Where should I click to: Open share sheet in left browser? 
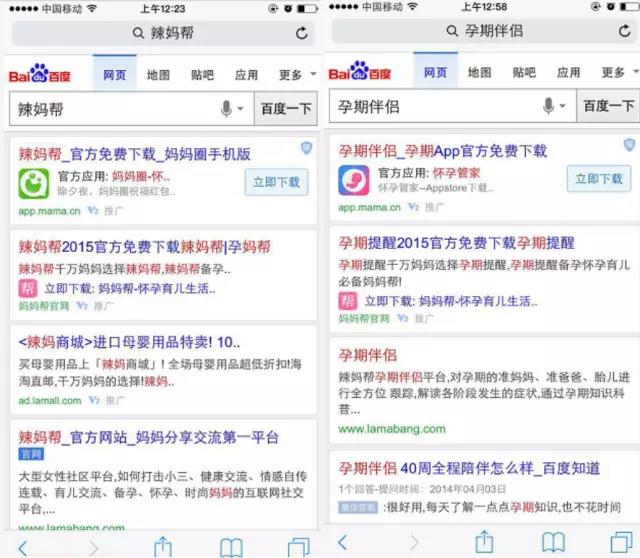coord(163,547)
